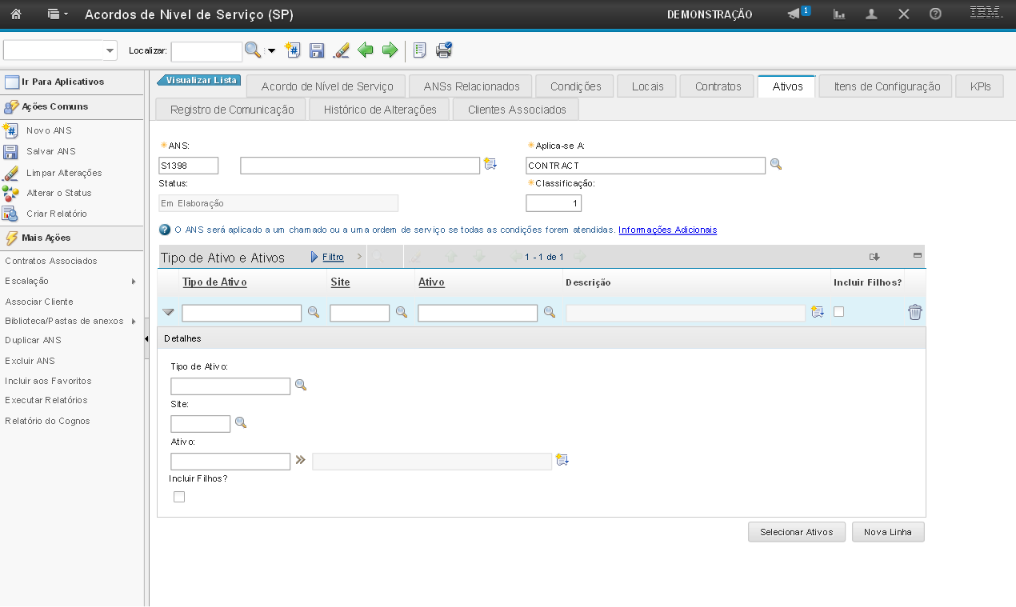Click the green Previous Record arrow
Viewport: 1016px width, 607px height.
click(366, 50)
